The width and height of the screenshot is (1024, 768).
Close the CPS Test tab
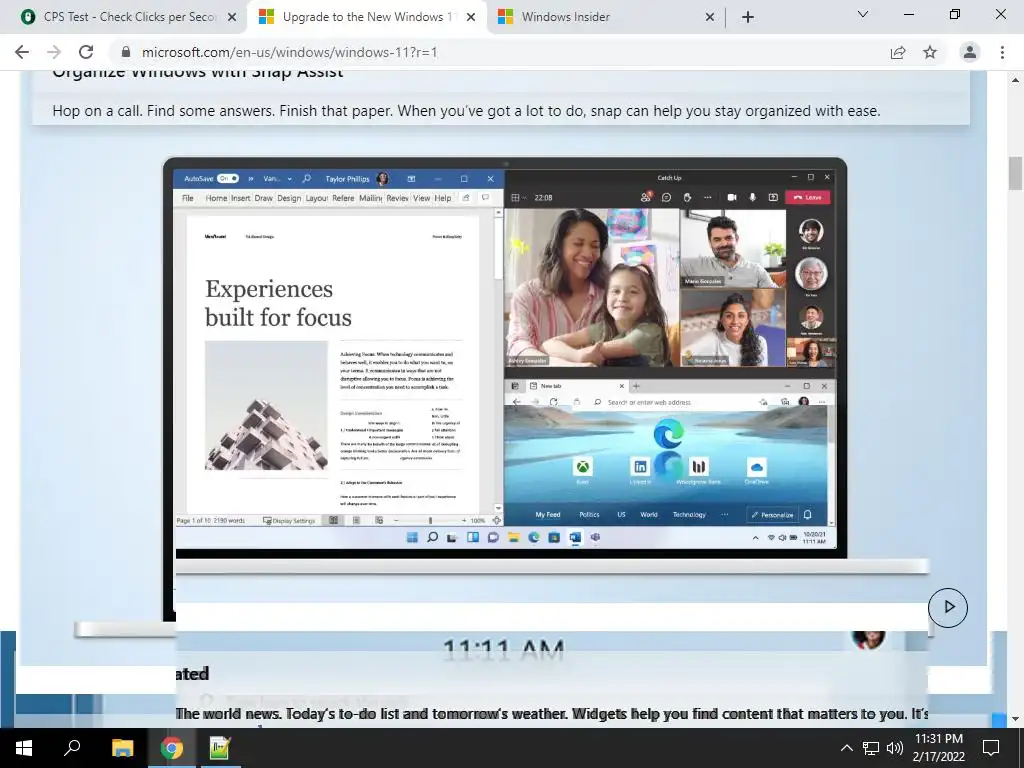232,18
